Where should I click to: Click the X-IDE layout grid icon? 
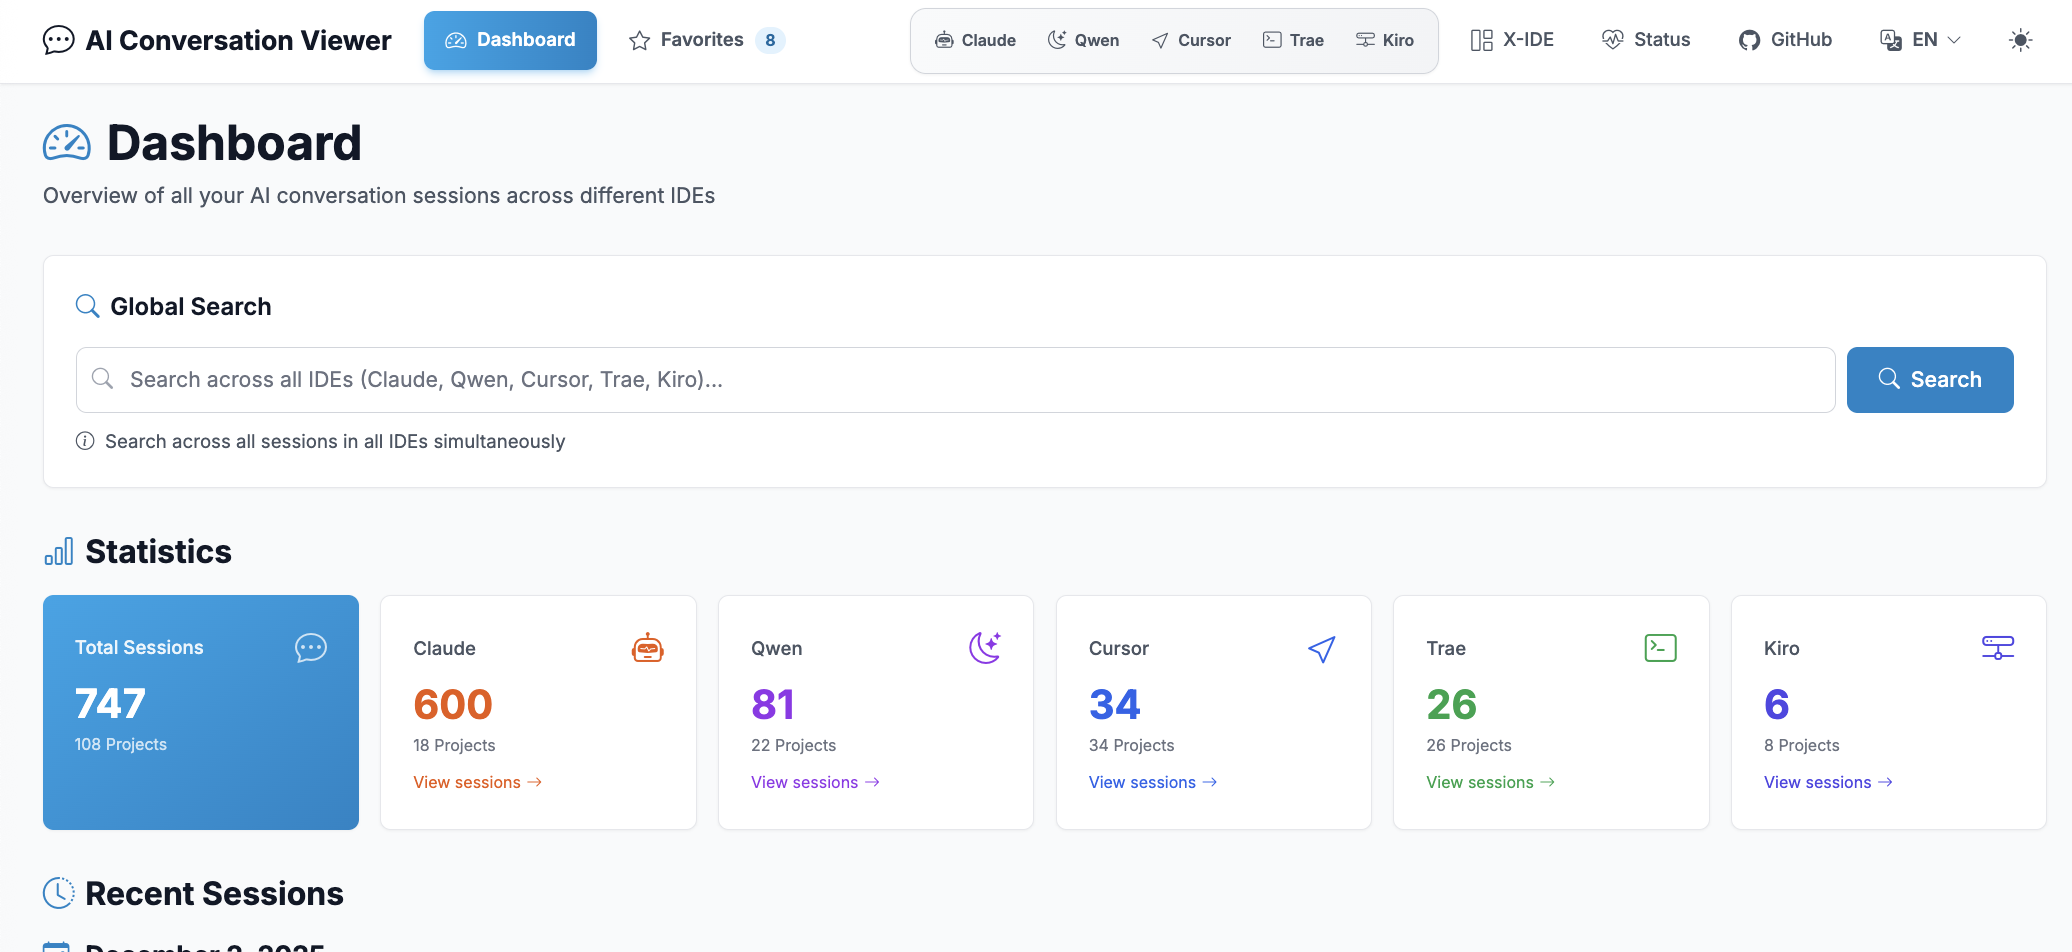click(1482, 40)
